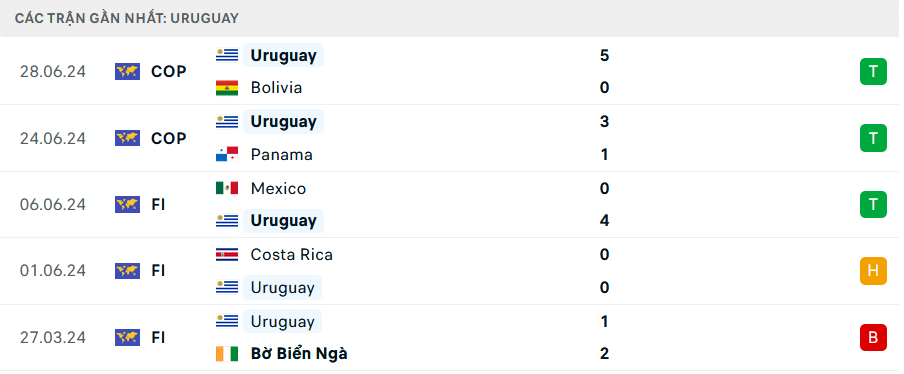Click the green T badge for the Mexico match
The image size is (904, 374).
873,205
